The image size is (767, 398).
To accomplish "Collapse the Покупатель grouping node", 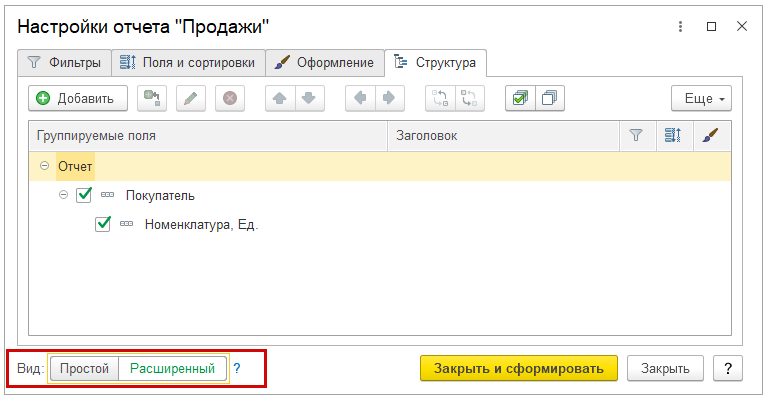I will (63, 195).
